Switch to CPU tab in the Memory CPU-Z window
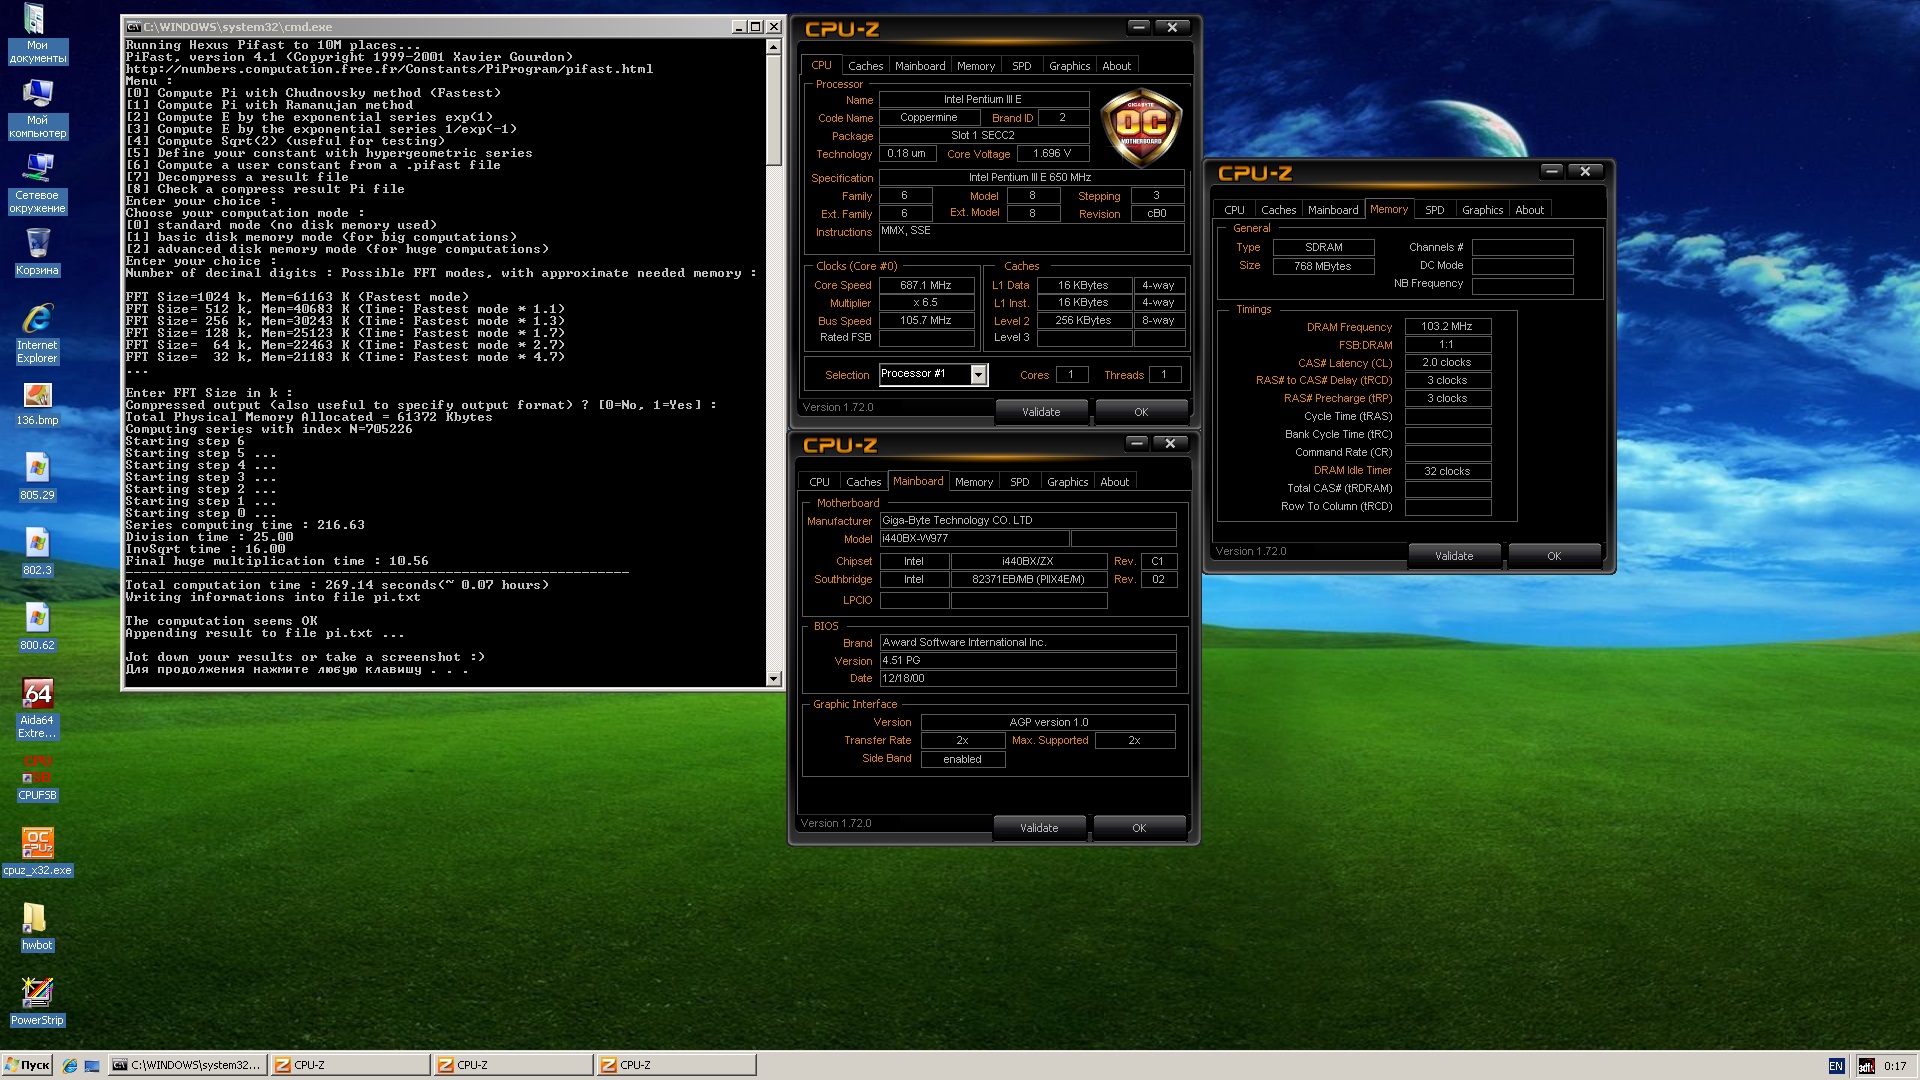This screenshot has height=1080, width=1920. 1234,210
